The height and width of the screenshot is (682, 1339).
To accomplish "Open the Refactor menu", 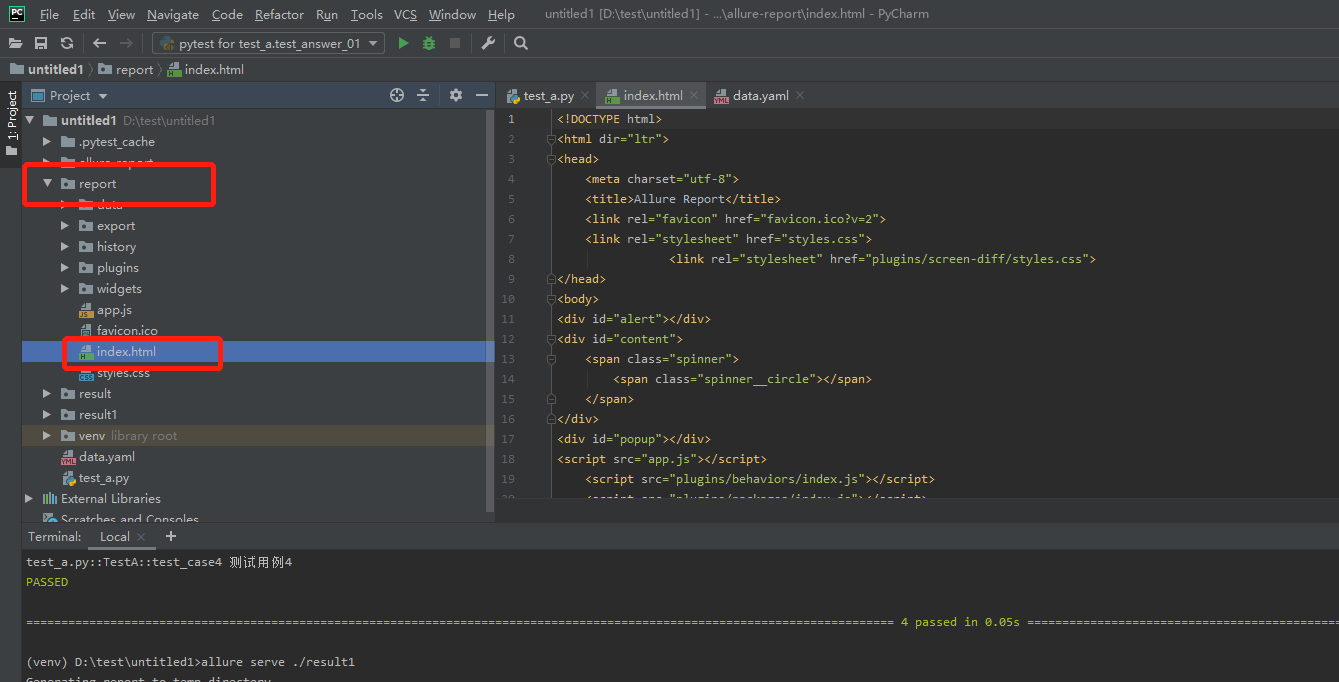I will pyautogui.click(x=279, y=15).
